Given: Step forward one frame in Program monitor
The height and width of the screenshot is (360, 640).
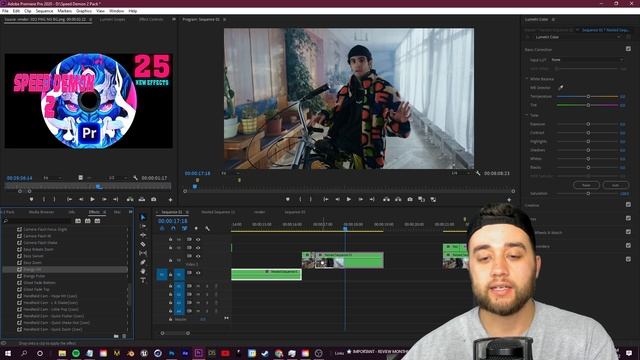Looking at the screenshot, I should click(x=360, y=199).
